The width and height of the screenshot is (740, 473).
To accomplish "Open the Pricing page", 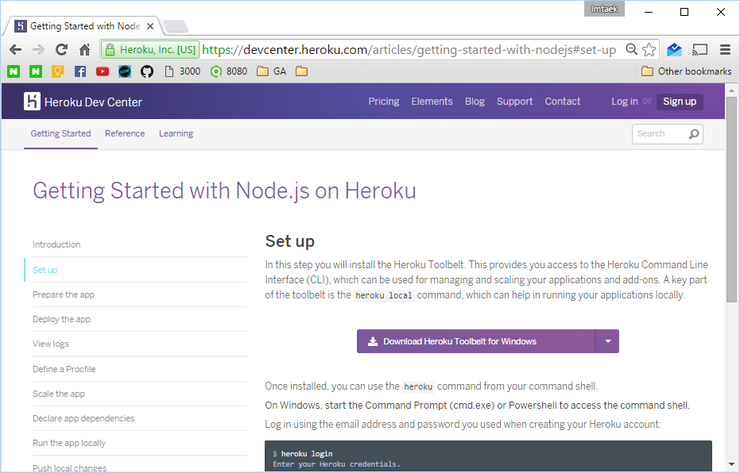I will tap(384, 101).
